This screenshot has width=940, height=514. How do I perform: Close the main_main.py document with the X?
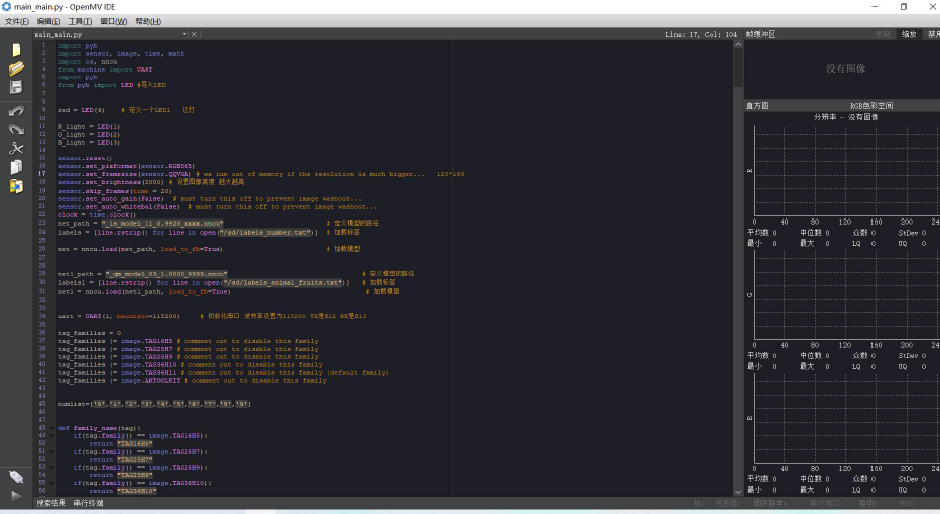click(194, 34)
